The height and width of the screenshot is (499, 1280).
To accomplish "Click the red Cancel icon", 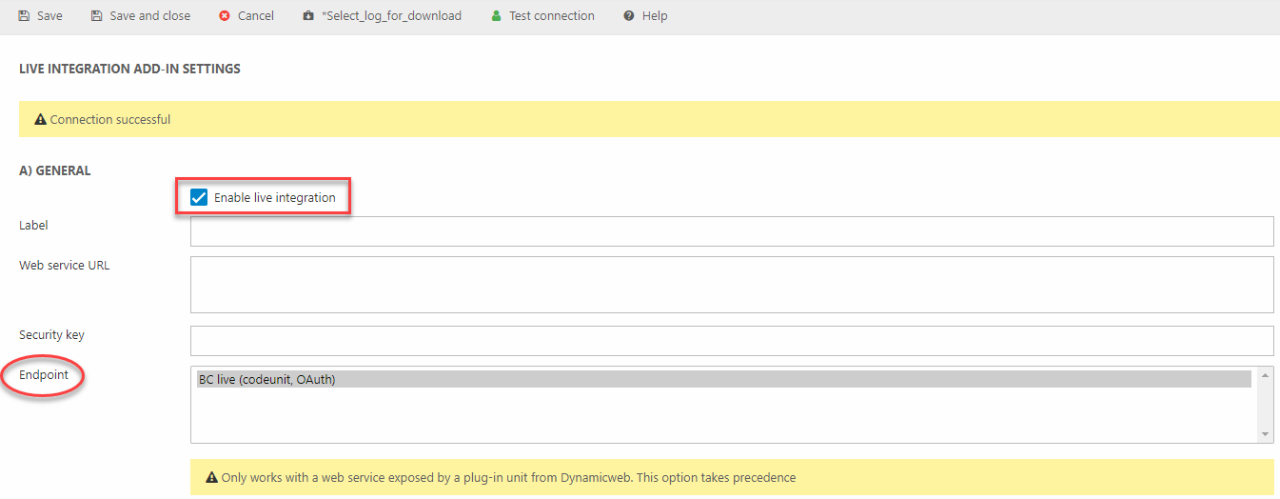I will pyautogui.click(x=224, y=16).
